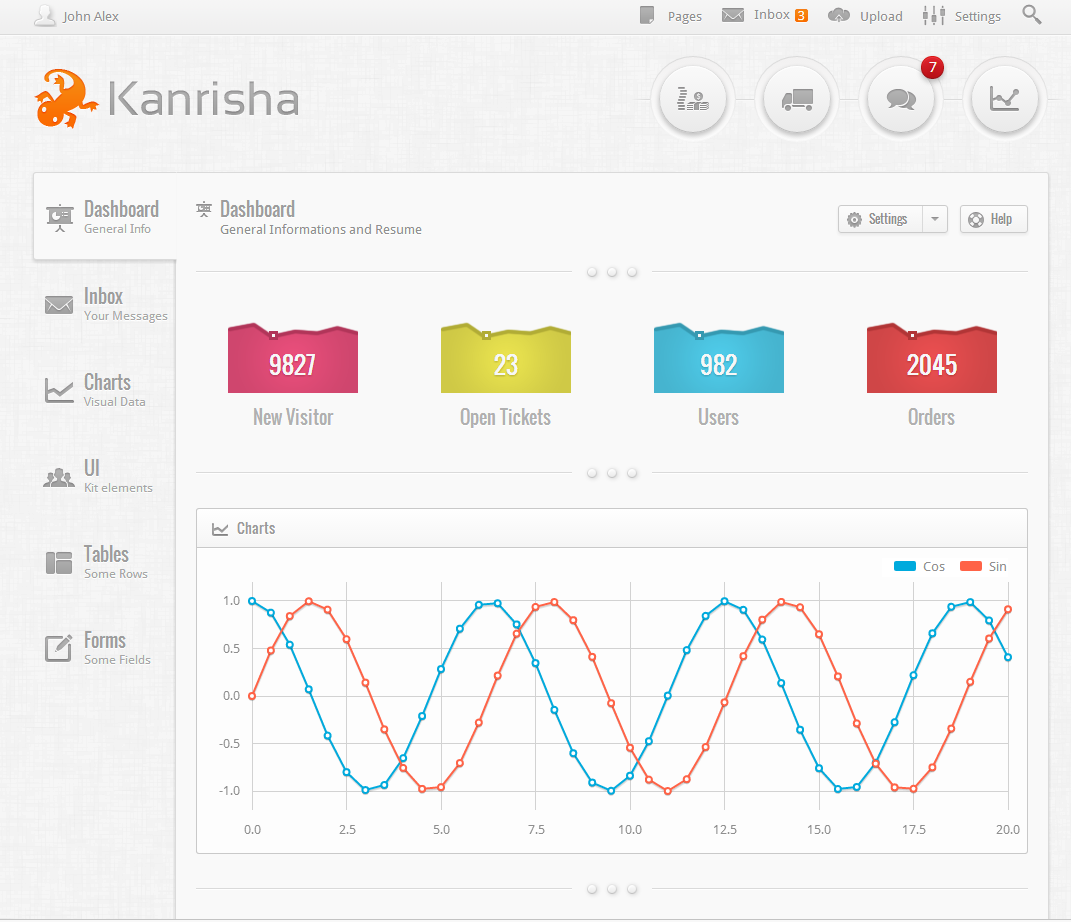Click the yellow 23 Open Tickets tile
Viewport: 1071px width, 922px height.
(506, 358)
